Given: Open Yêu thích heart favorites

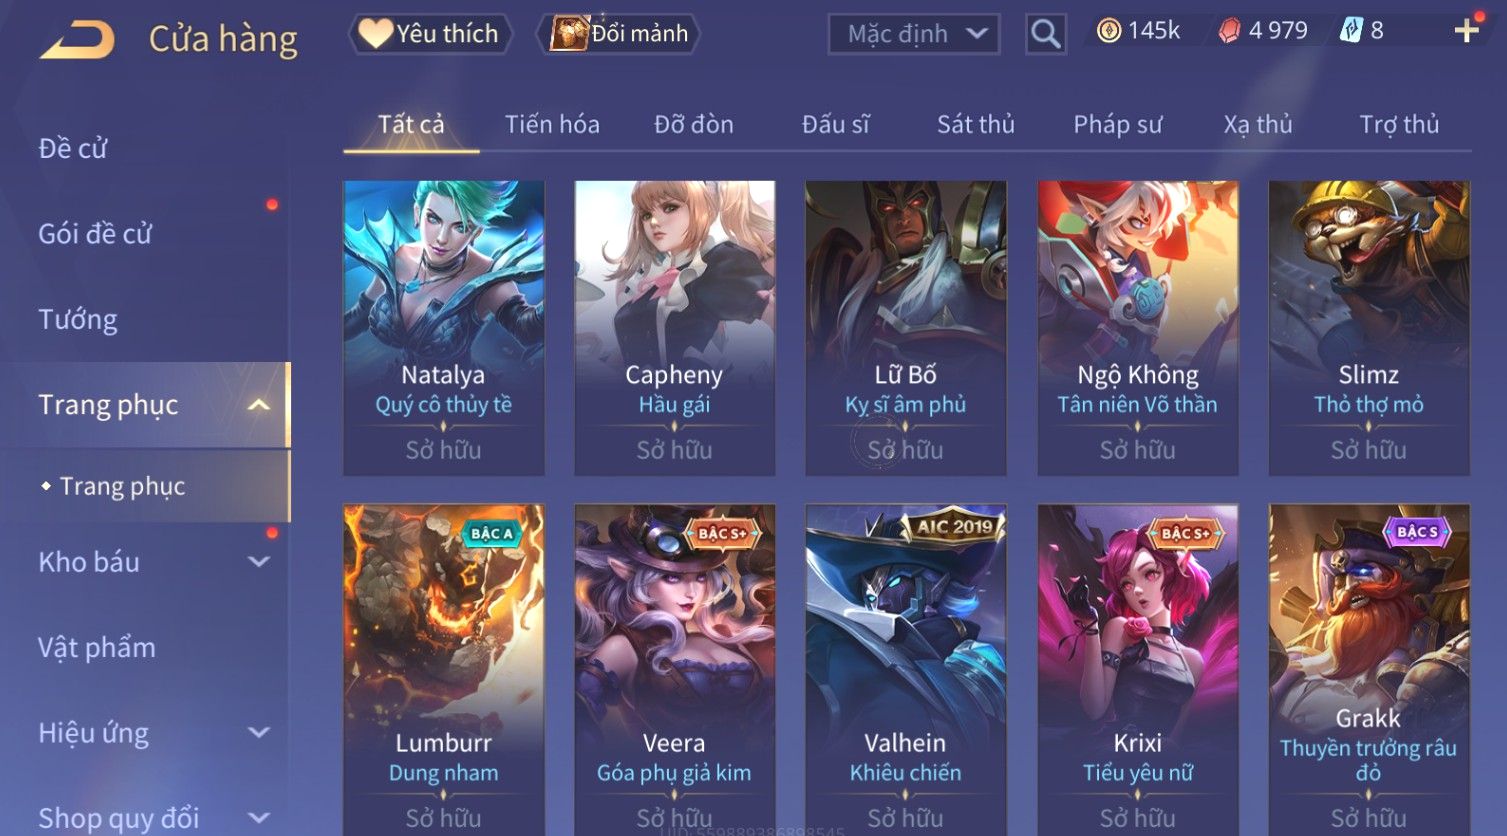Looking at the screenshot, I should pyautogui.click(x=430, y=34).
